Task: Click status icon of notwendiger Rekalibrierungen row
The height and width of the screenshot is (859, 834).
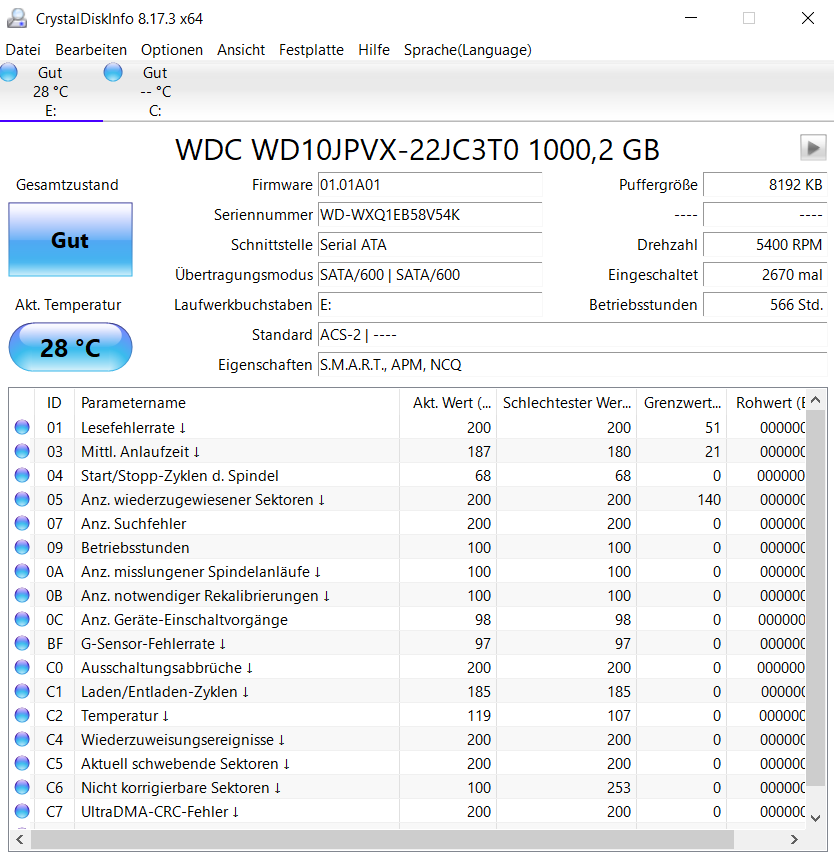Action: [x=22, y=595]
